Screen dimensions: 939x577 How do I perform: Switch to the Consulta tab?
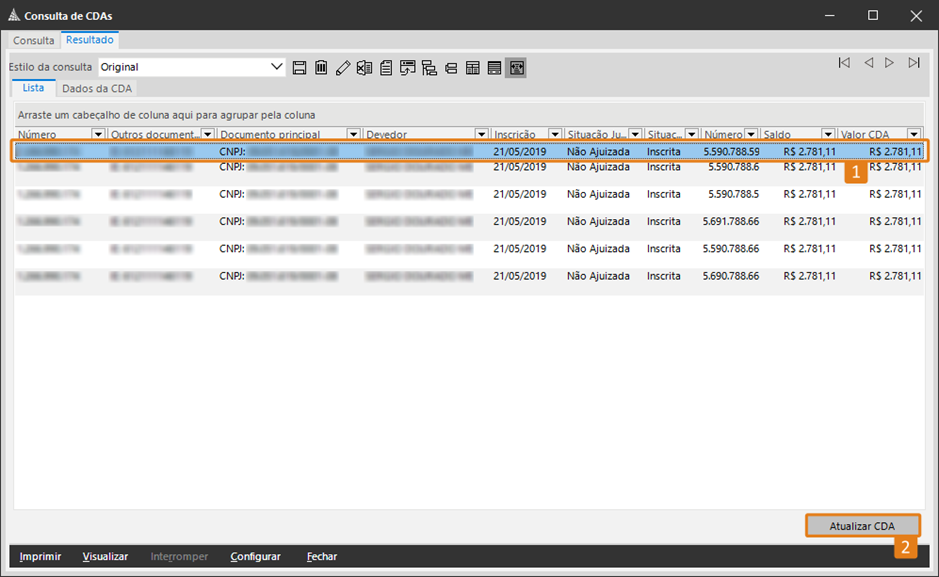(x=34, y=41)
